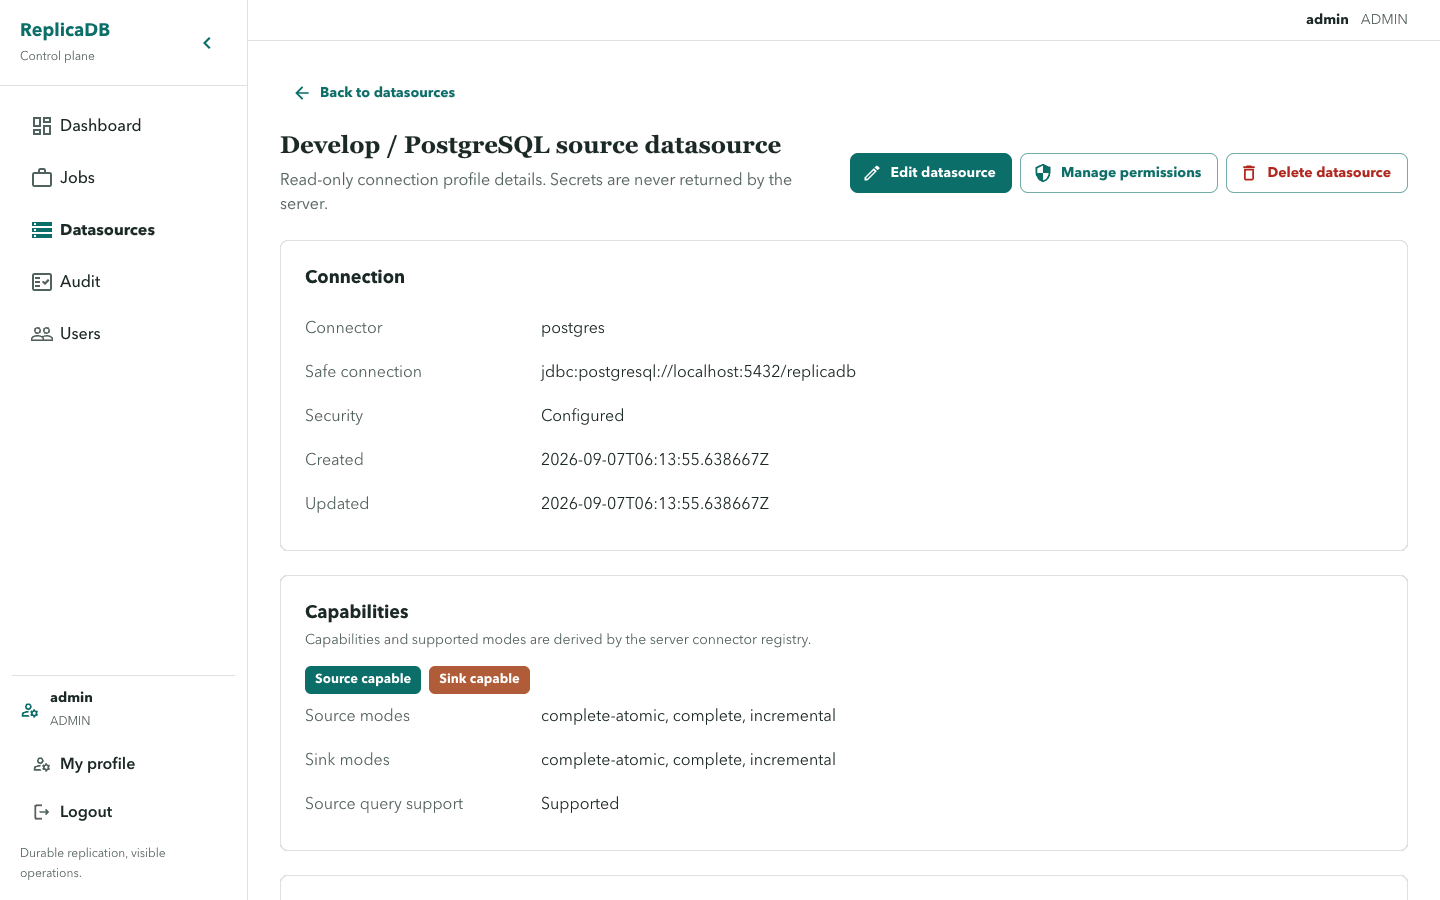Click the ReplicaDB logo title
This screenshot has height=900, width=1440.
point(65,30)
